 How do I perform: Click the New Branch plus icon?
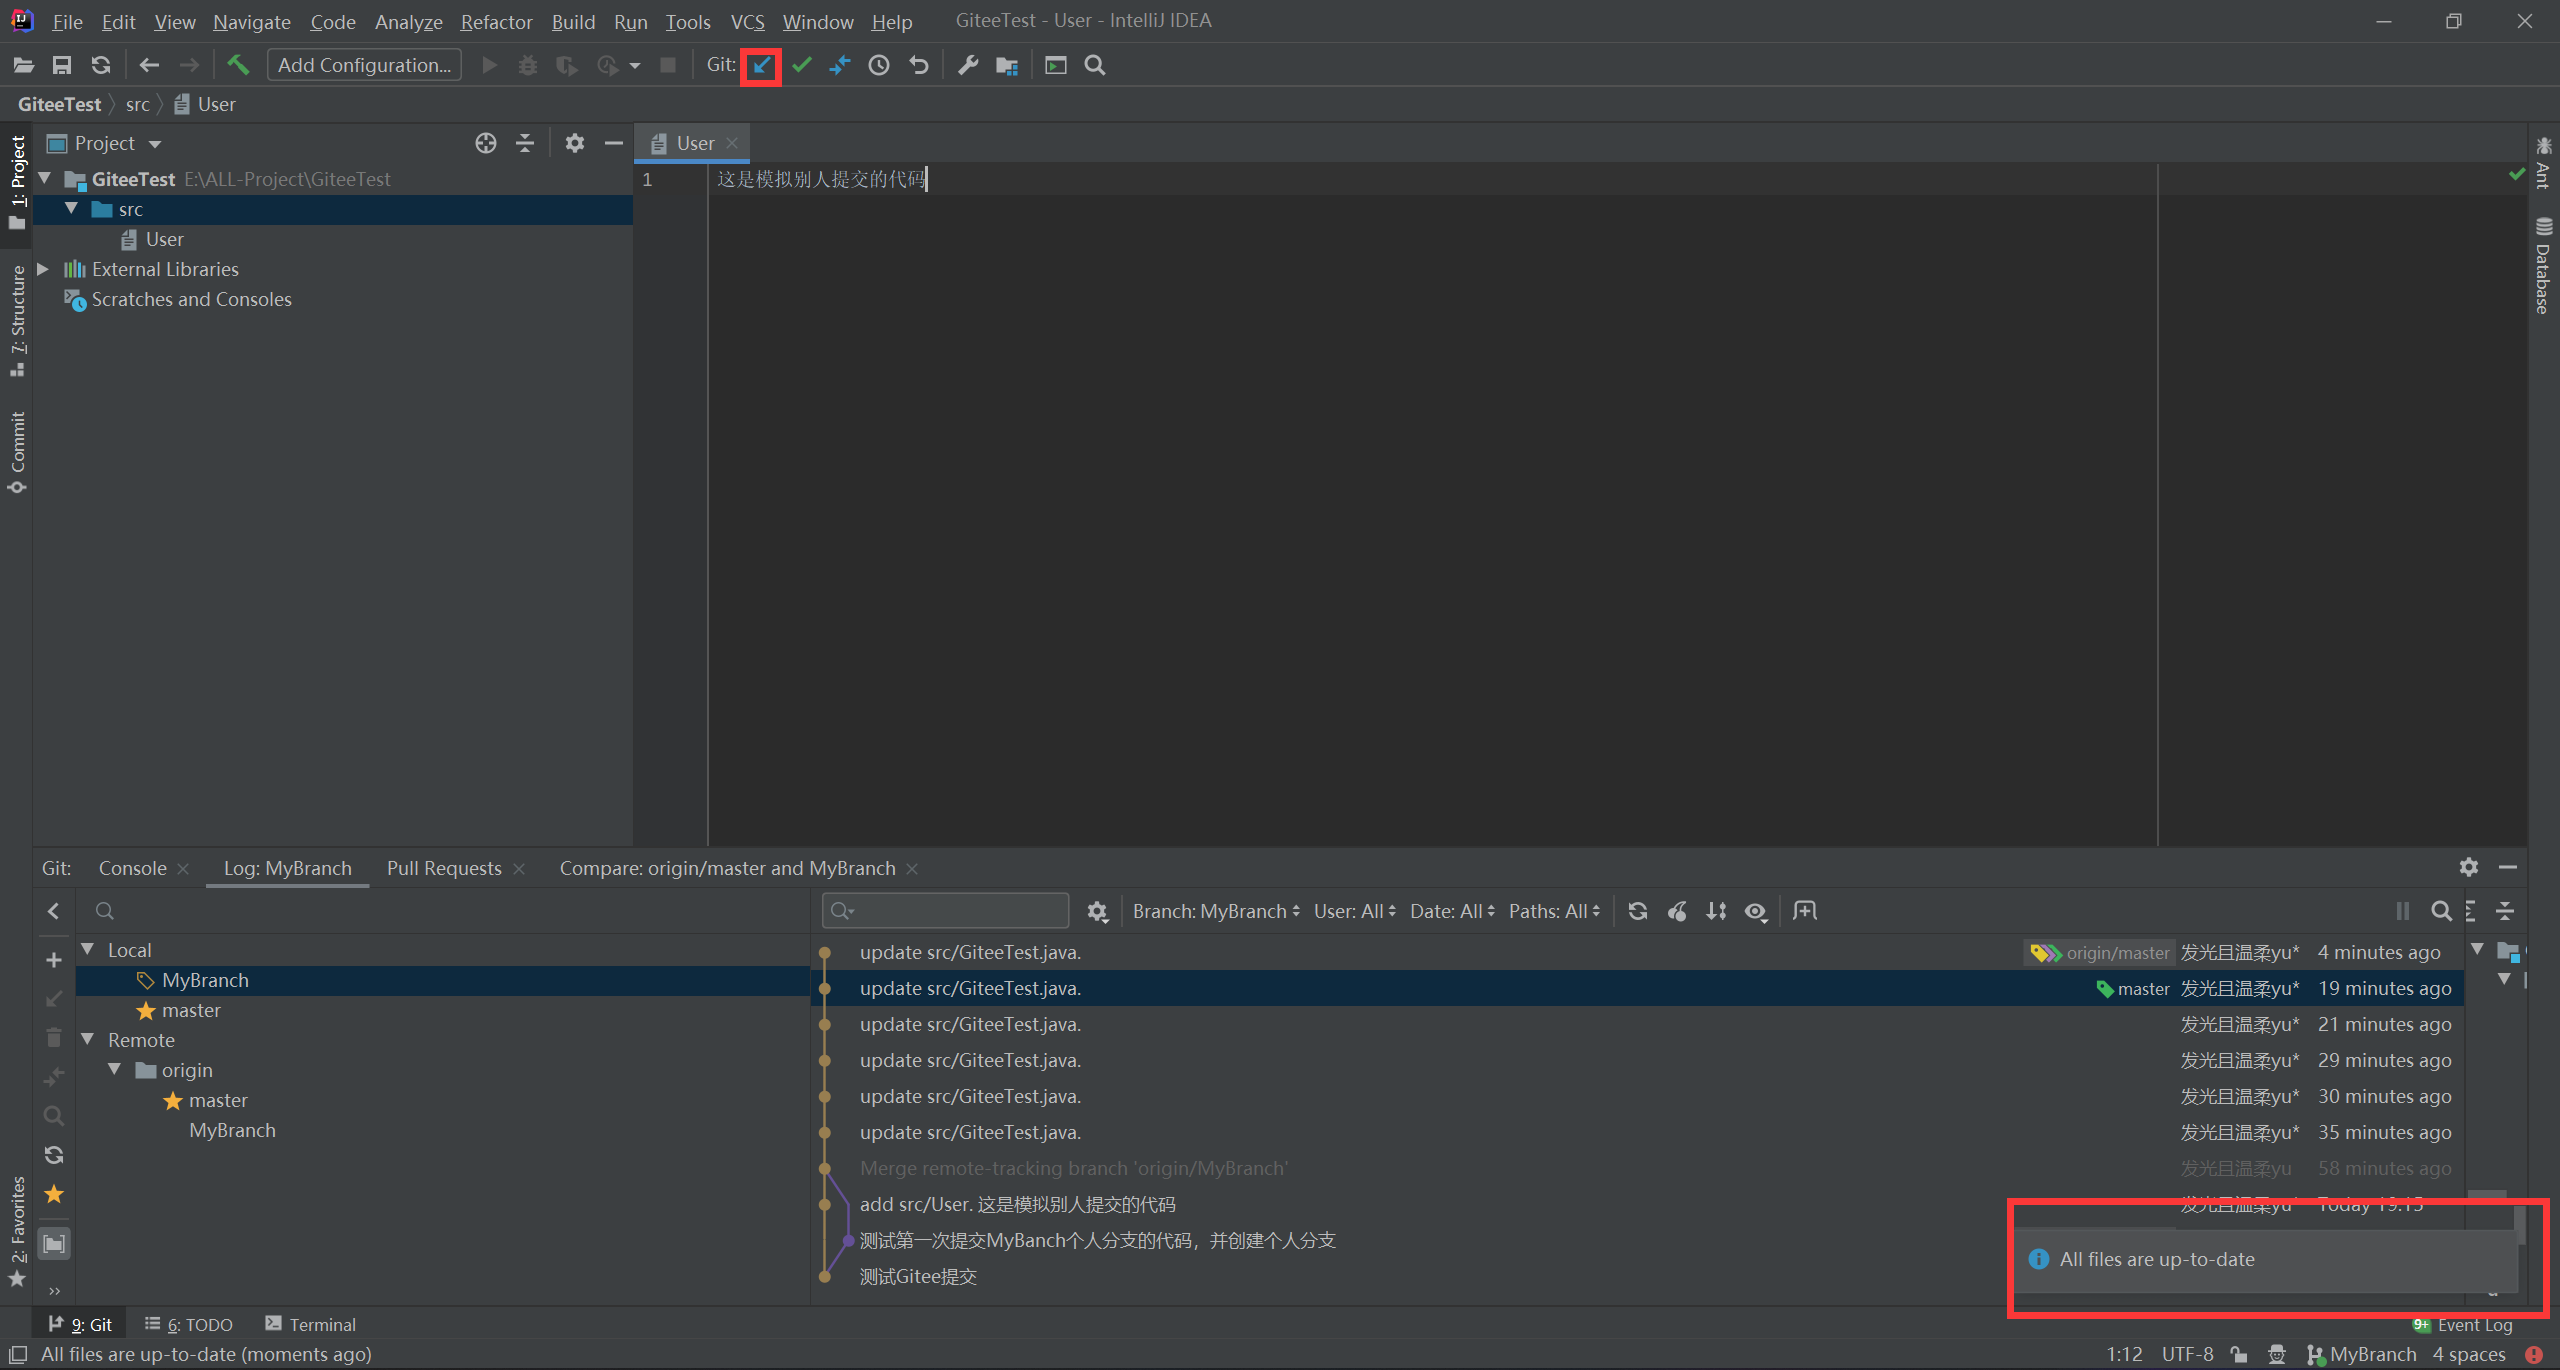click(x=54, y=960)
